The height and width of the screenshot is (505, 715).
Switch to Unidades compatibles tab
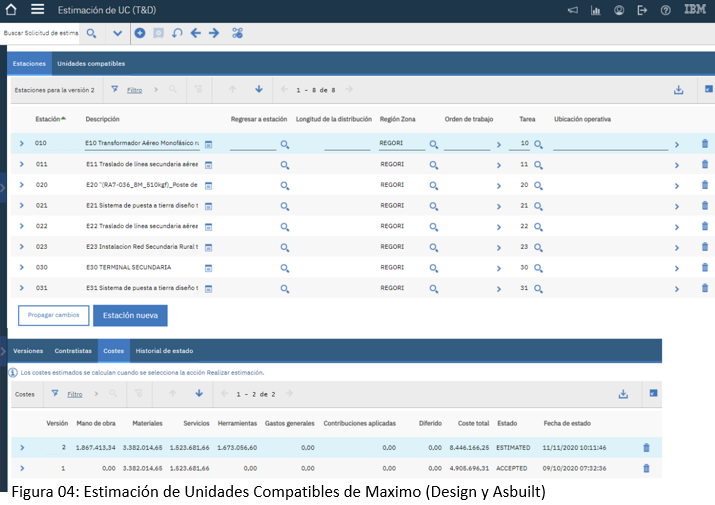click(x=91, y=63)
